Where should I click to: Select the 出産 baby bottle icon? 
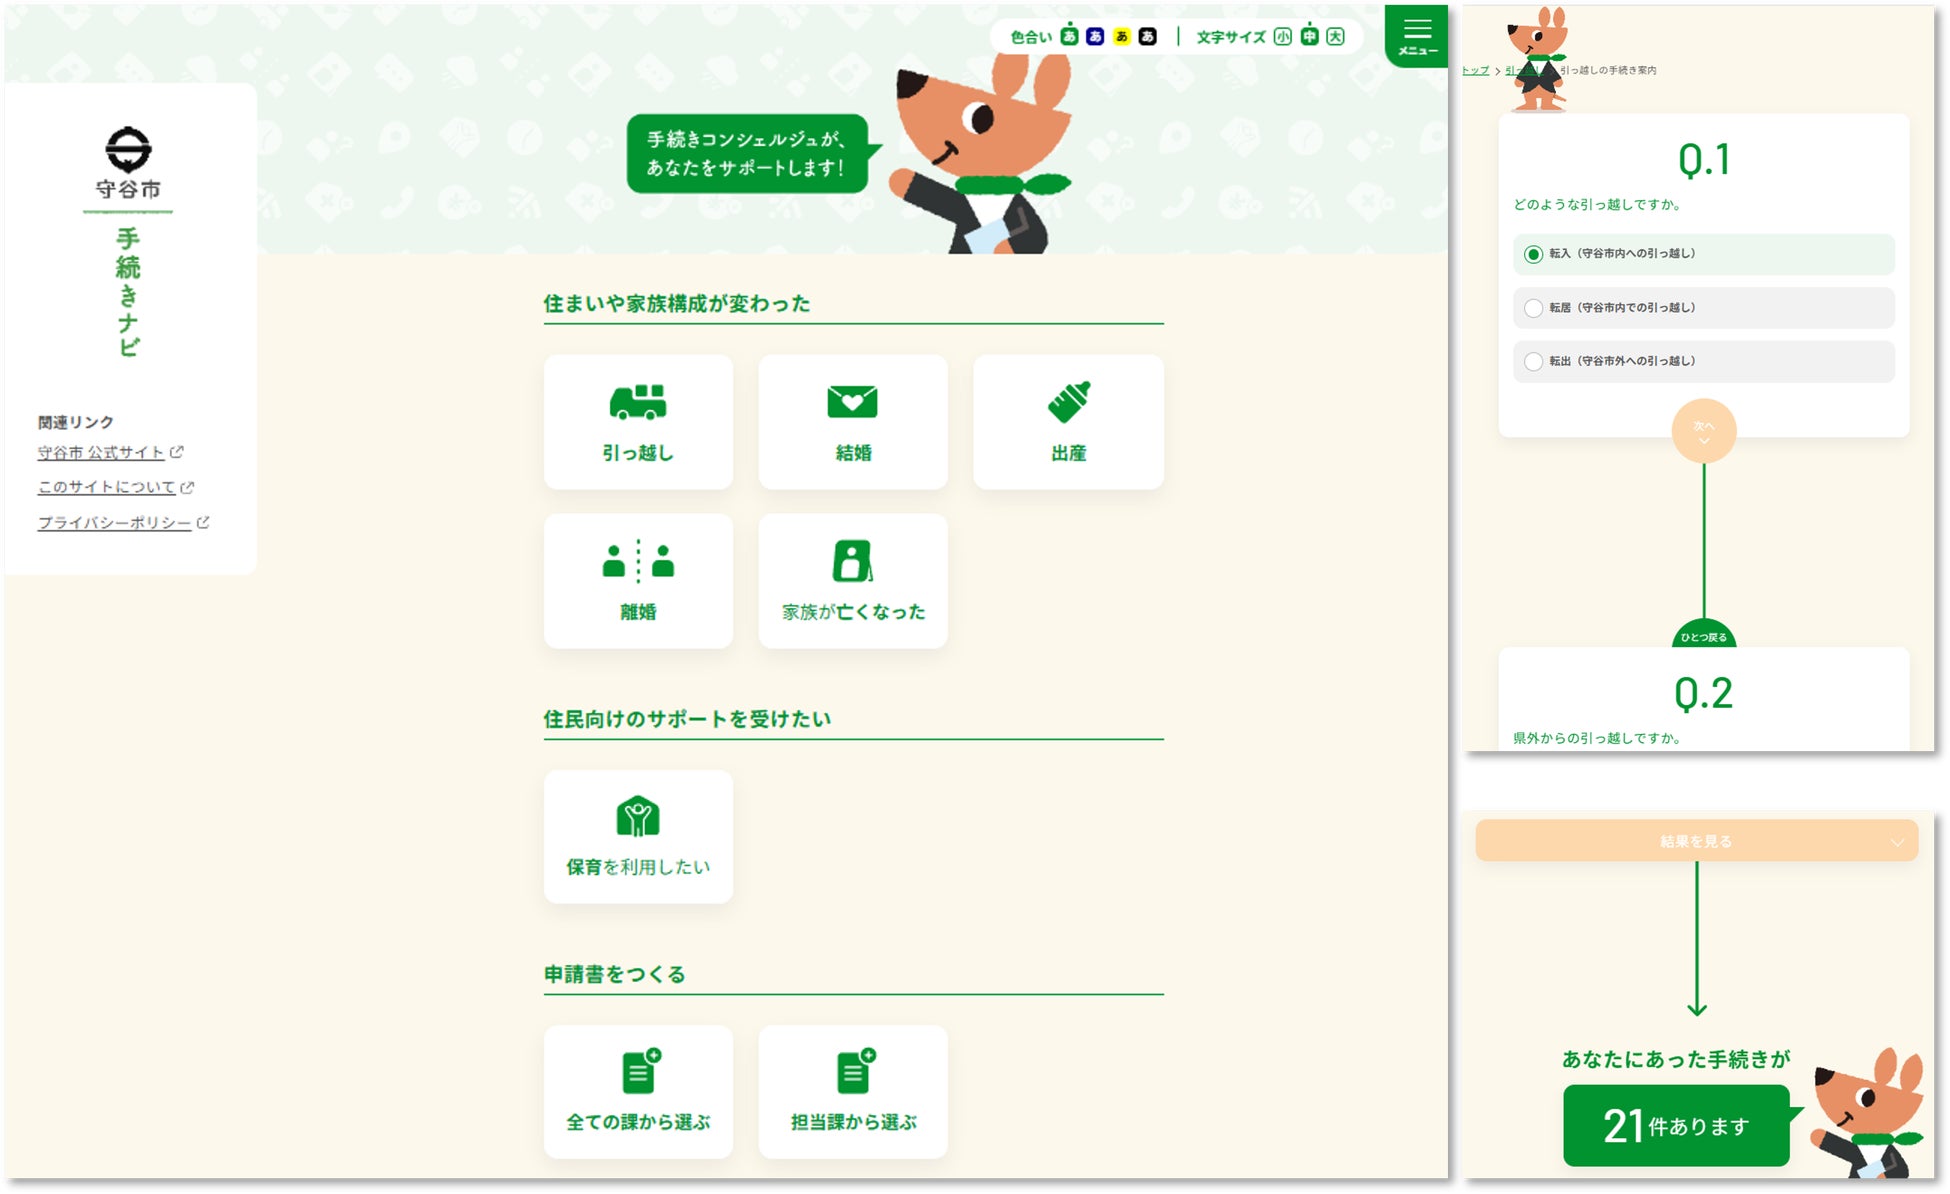pos(1068,402)
